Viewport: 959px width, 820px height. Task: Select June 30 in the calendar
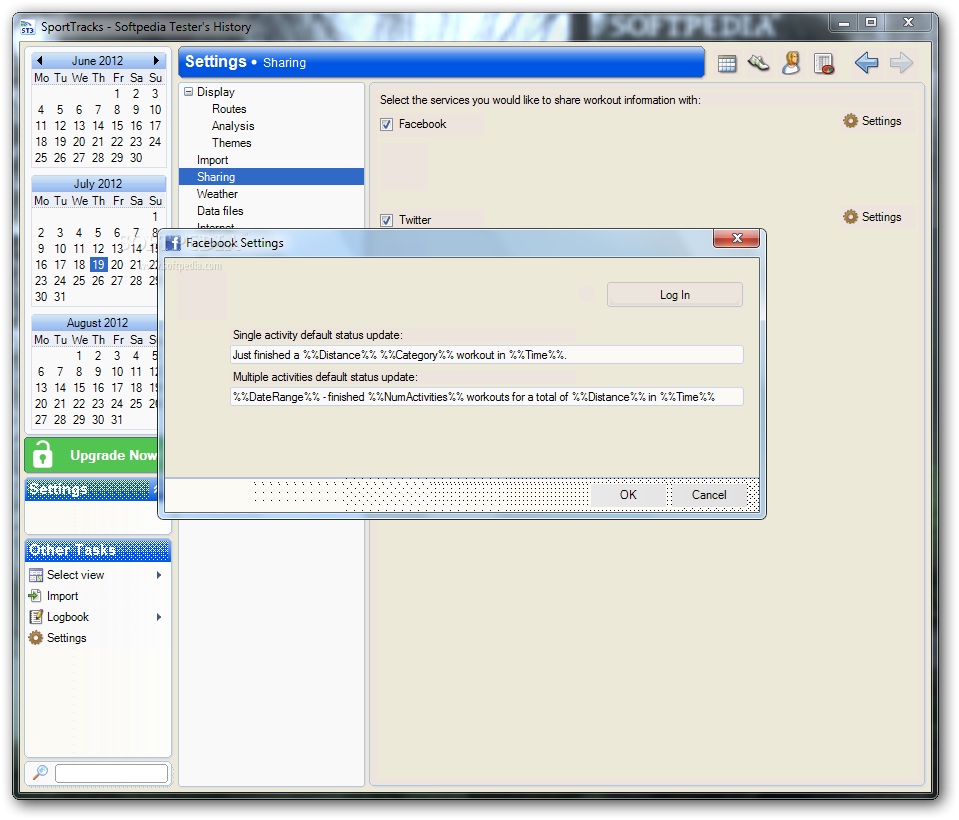(136, 158)
